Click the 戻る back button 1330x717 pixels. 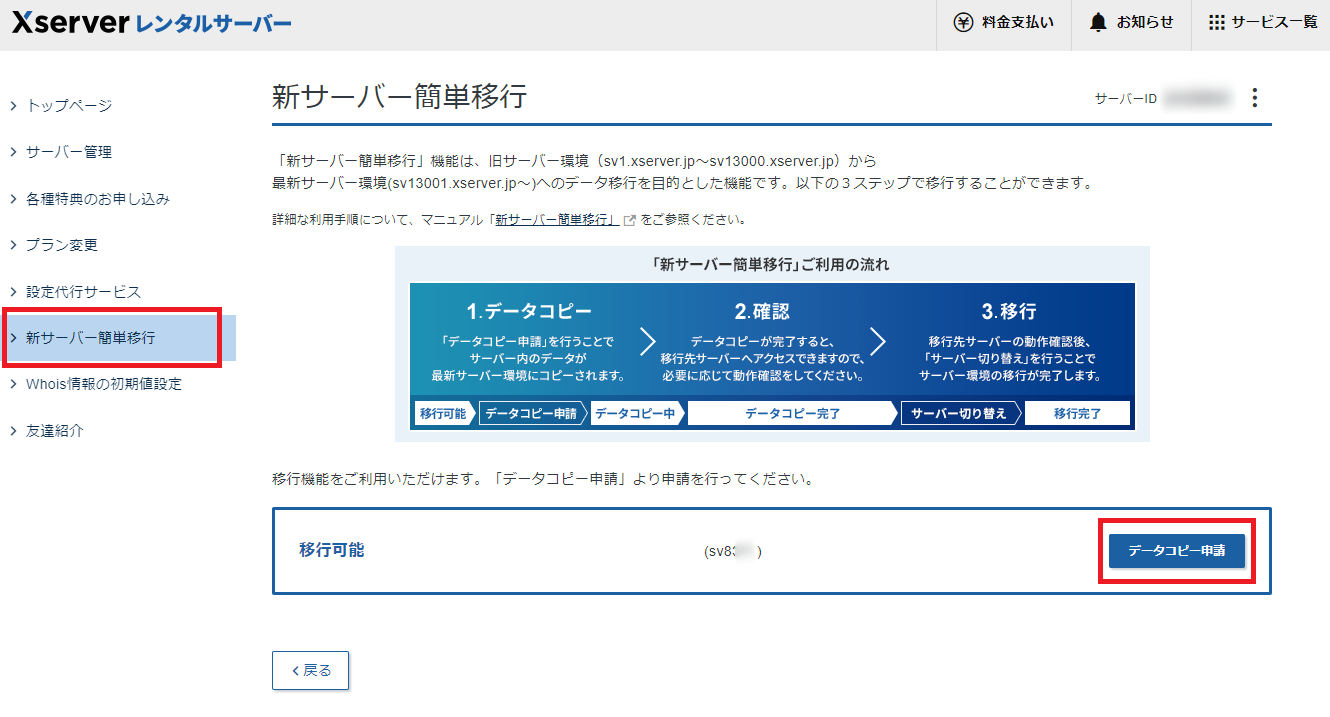pos(310,671)
